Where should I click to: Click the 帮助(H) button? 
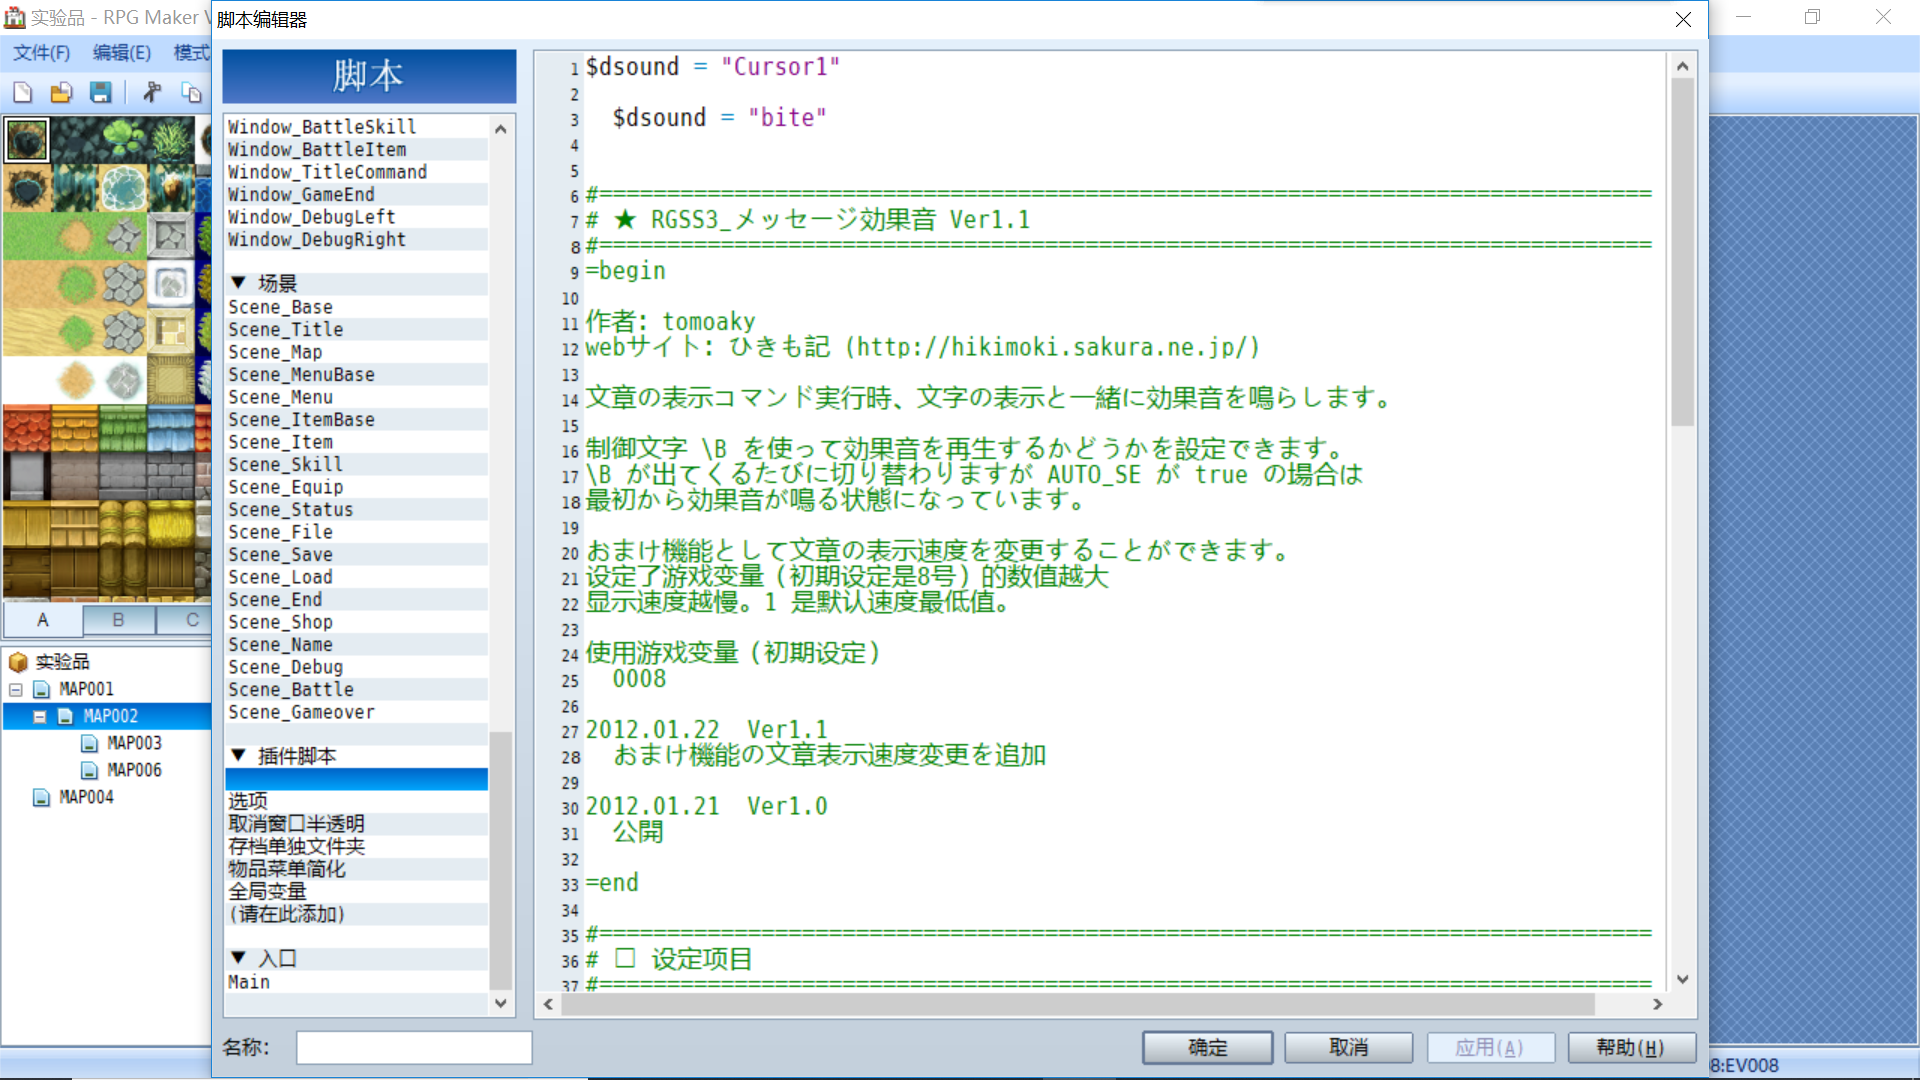1631,1047
